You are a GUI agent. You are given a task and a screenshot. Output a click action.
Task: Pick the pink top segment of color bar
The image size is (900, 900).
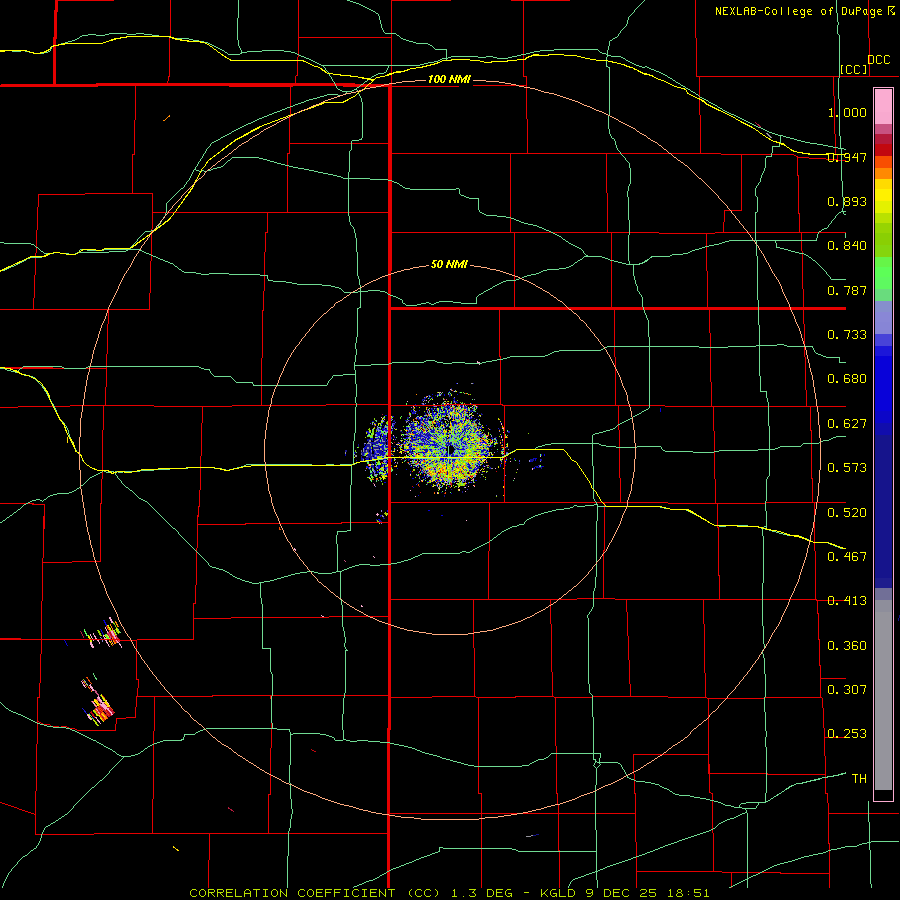[883, 107]
